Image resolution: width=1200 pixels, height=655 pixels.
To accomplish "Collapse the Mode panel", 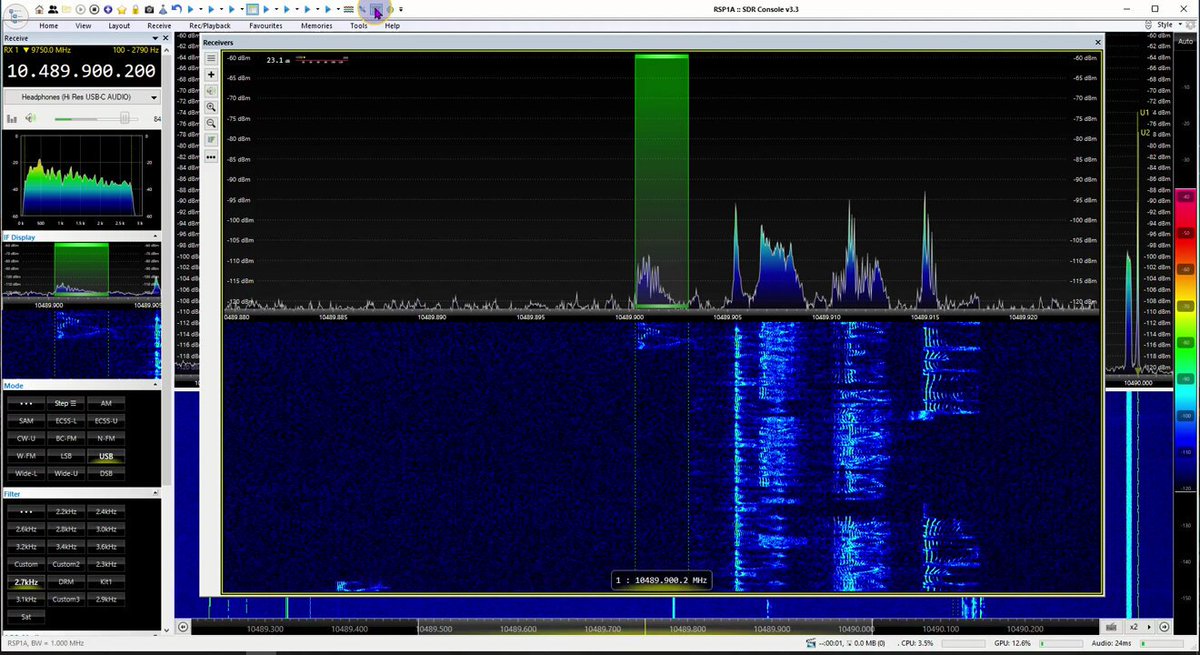I will point(155,385).
